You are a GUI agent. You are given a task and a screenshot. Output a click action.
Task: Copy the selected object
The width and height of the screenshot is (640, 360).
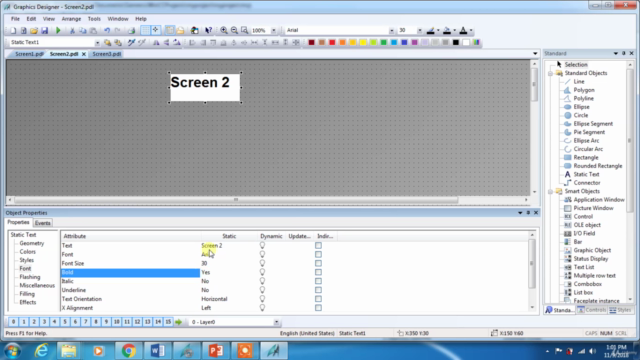(x=82, y=31)
